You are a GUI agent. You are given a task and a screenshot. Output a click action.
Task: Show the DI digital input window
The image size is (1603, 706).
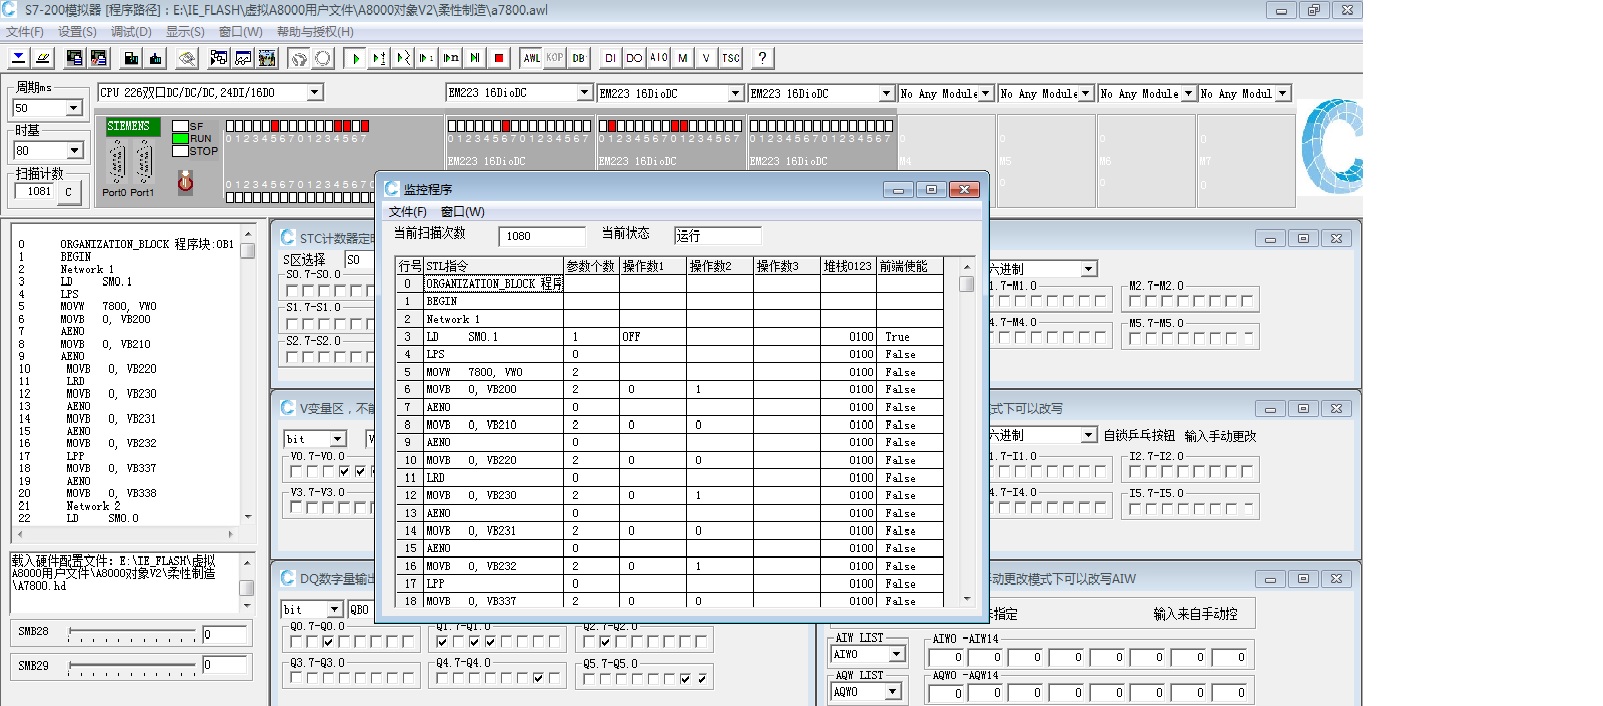click(x=610, y=58)
